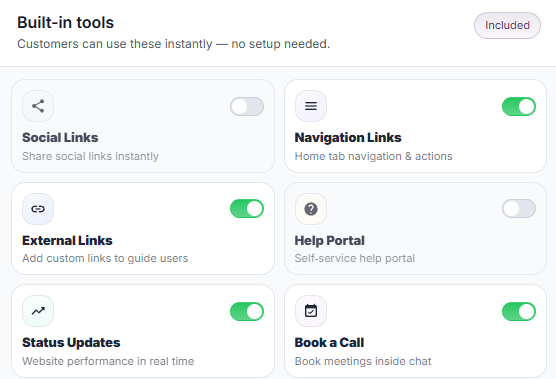The width and height of the screenshot is (556, 379).
Task: Click the Navigation Links hamburger icon
Action: [x=311, y=106]
